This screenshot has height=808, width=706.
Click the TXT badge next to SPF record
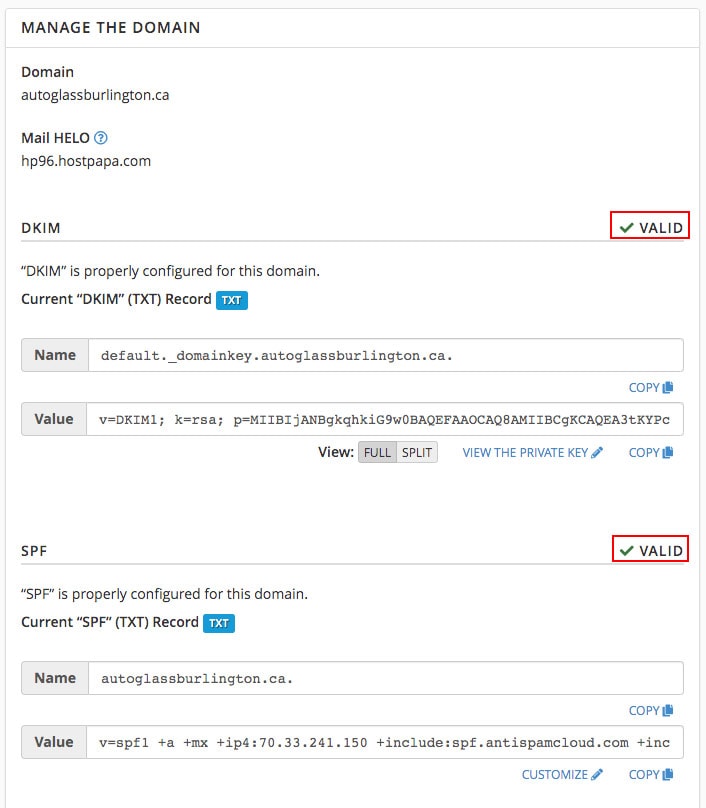tap(219, 624)
